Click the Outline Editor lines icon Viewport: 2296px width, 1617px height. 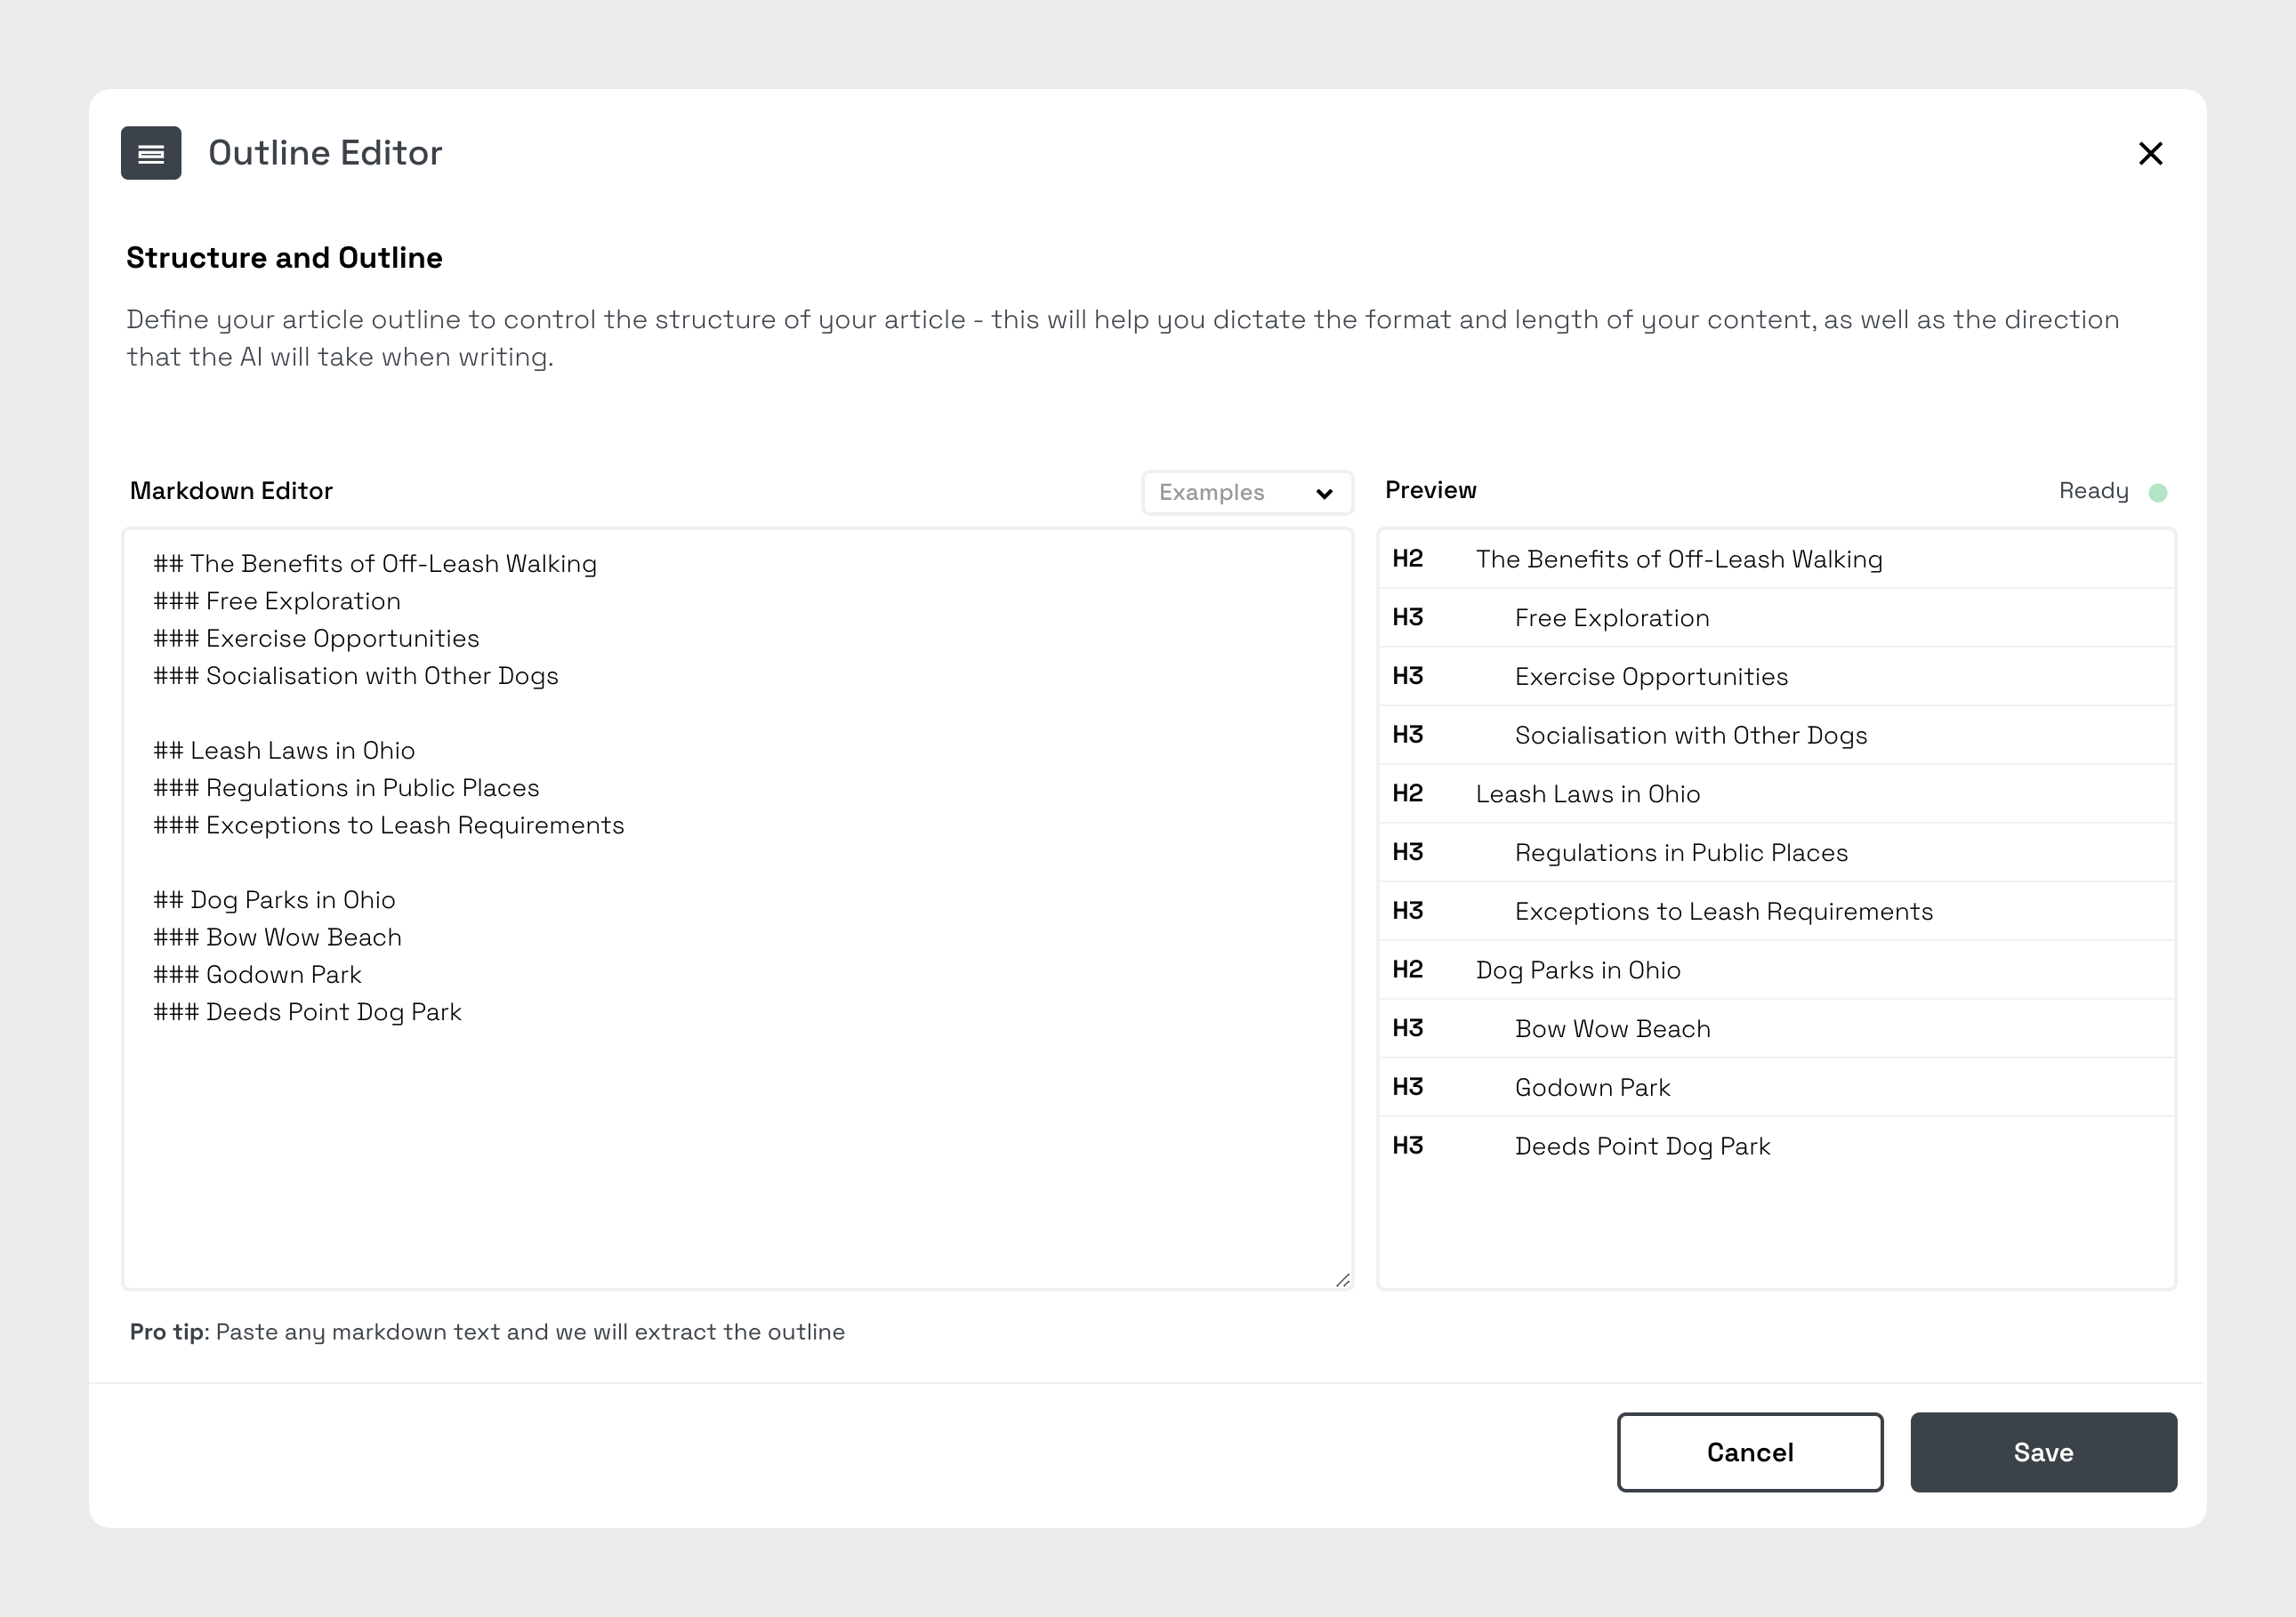tap(151, 153)
